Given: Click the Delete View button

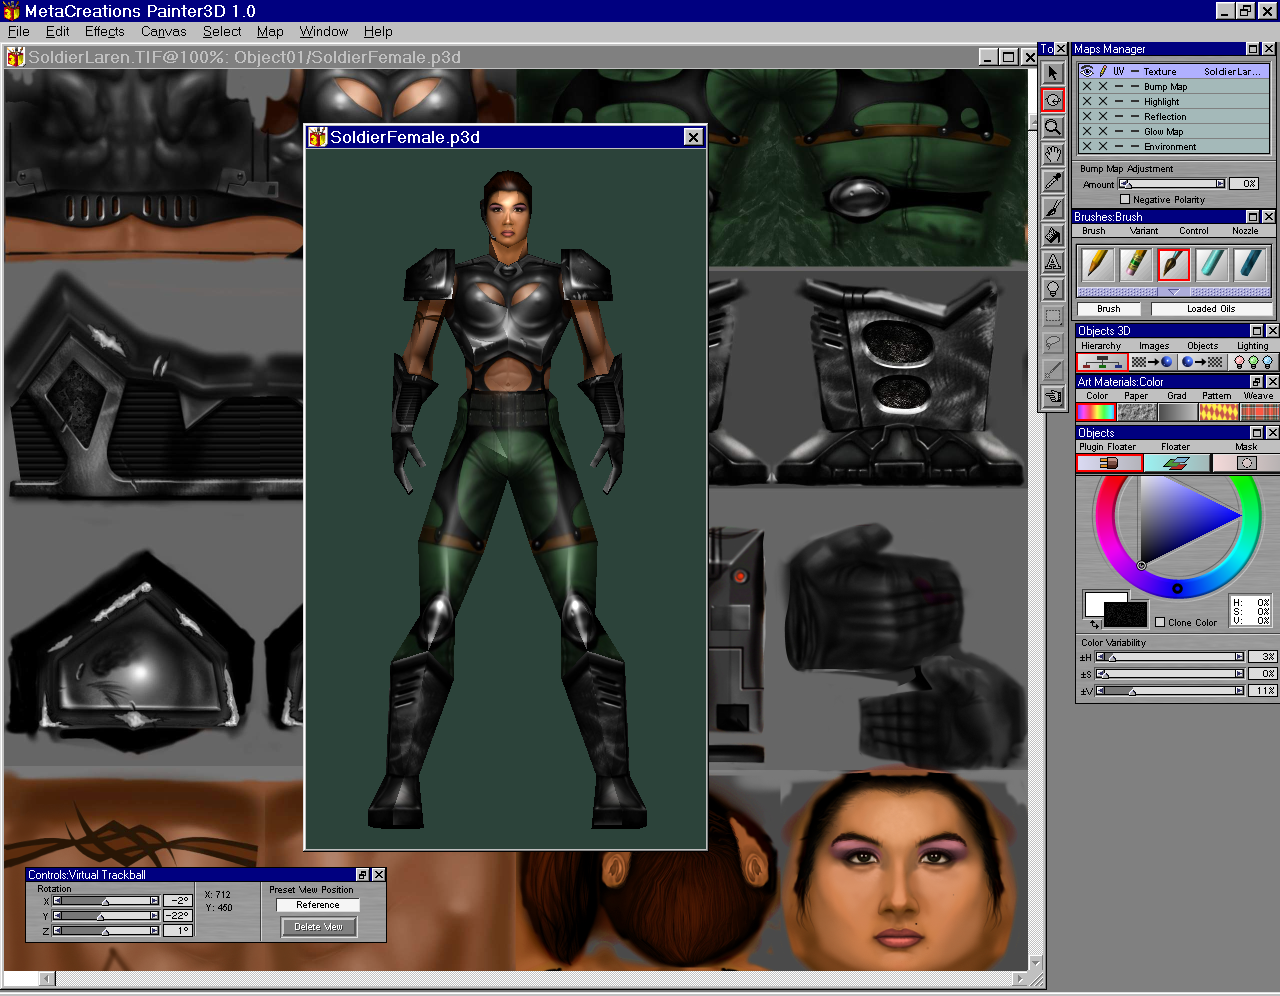Looking at the screenshot, I should tap(319, 927).
